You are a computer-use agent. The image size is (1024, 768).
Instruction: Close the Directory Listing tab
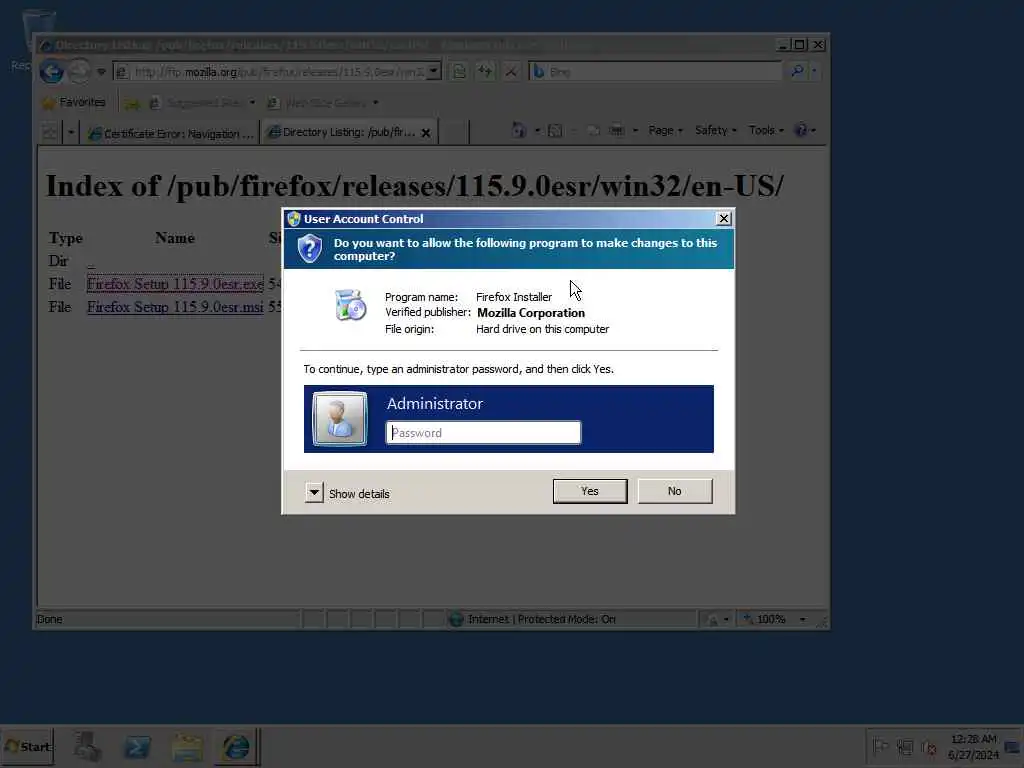point(426,133)
